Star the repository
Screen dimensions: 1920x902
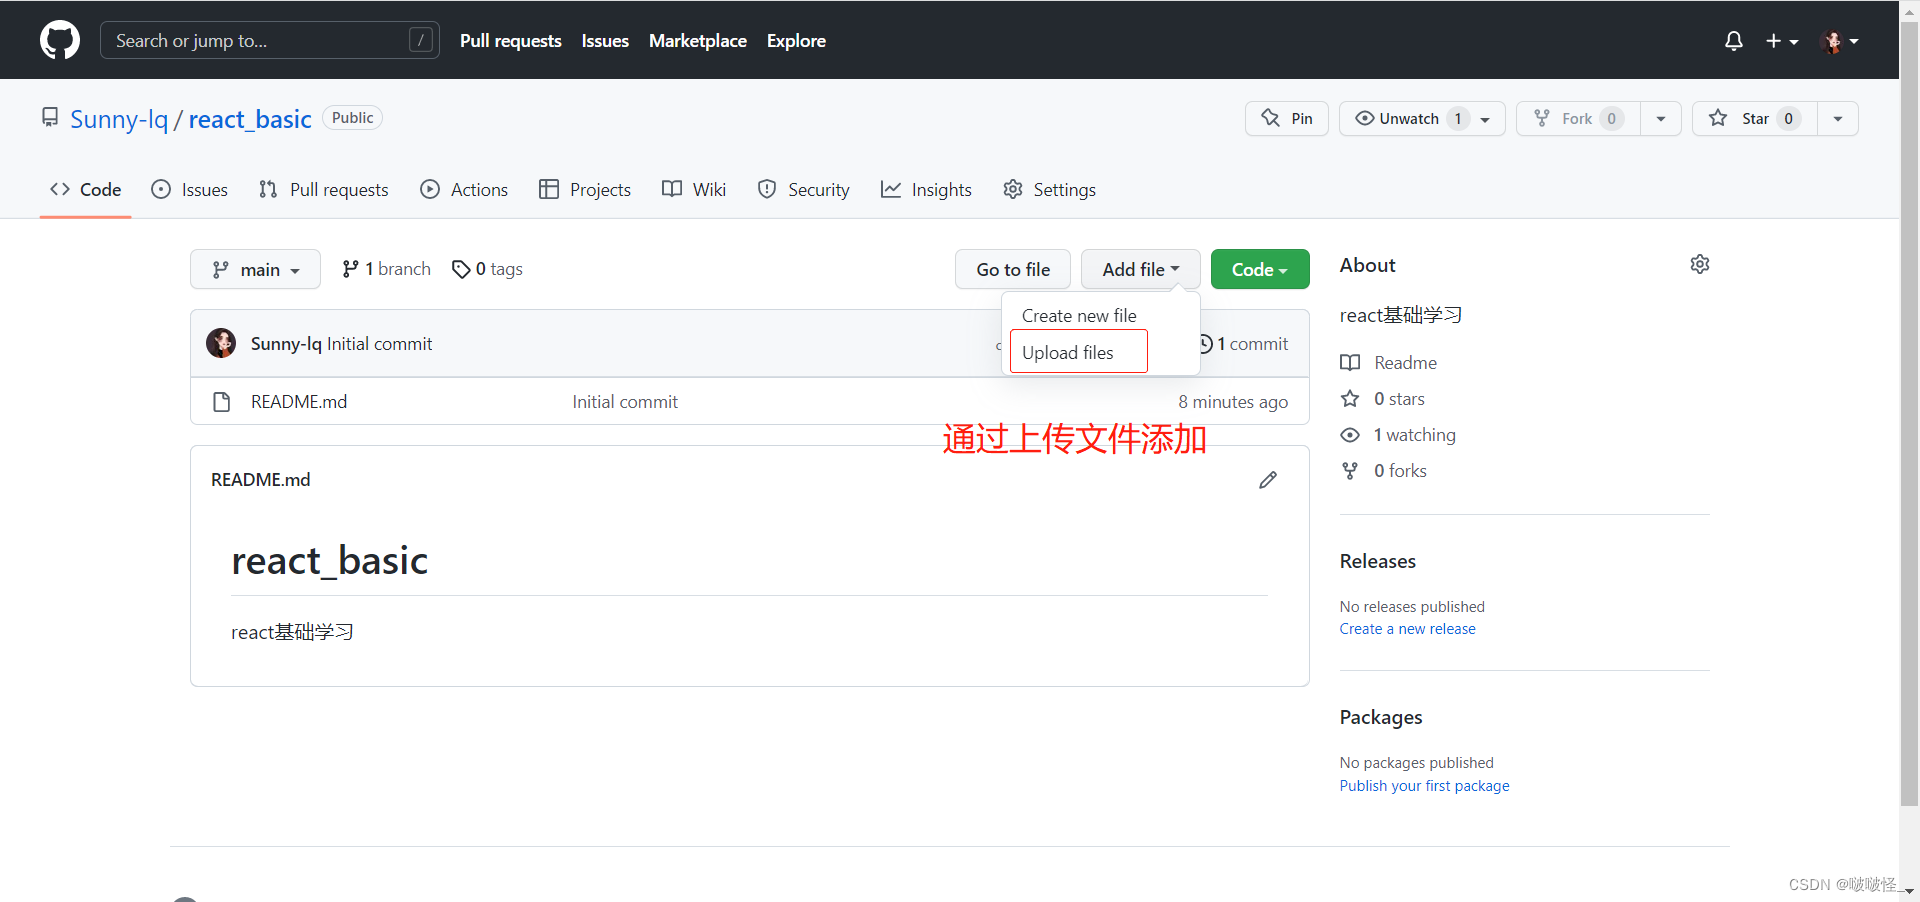(x=1755, y=118)
